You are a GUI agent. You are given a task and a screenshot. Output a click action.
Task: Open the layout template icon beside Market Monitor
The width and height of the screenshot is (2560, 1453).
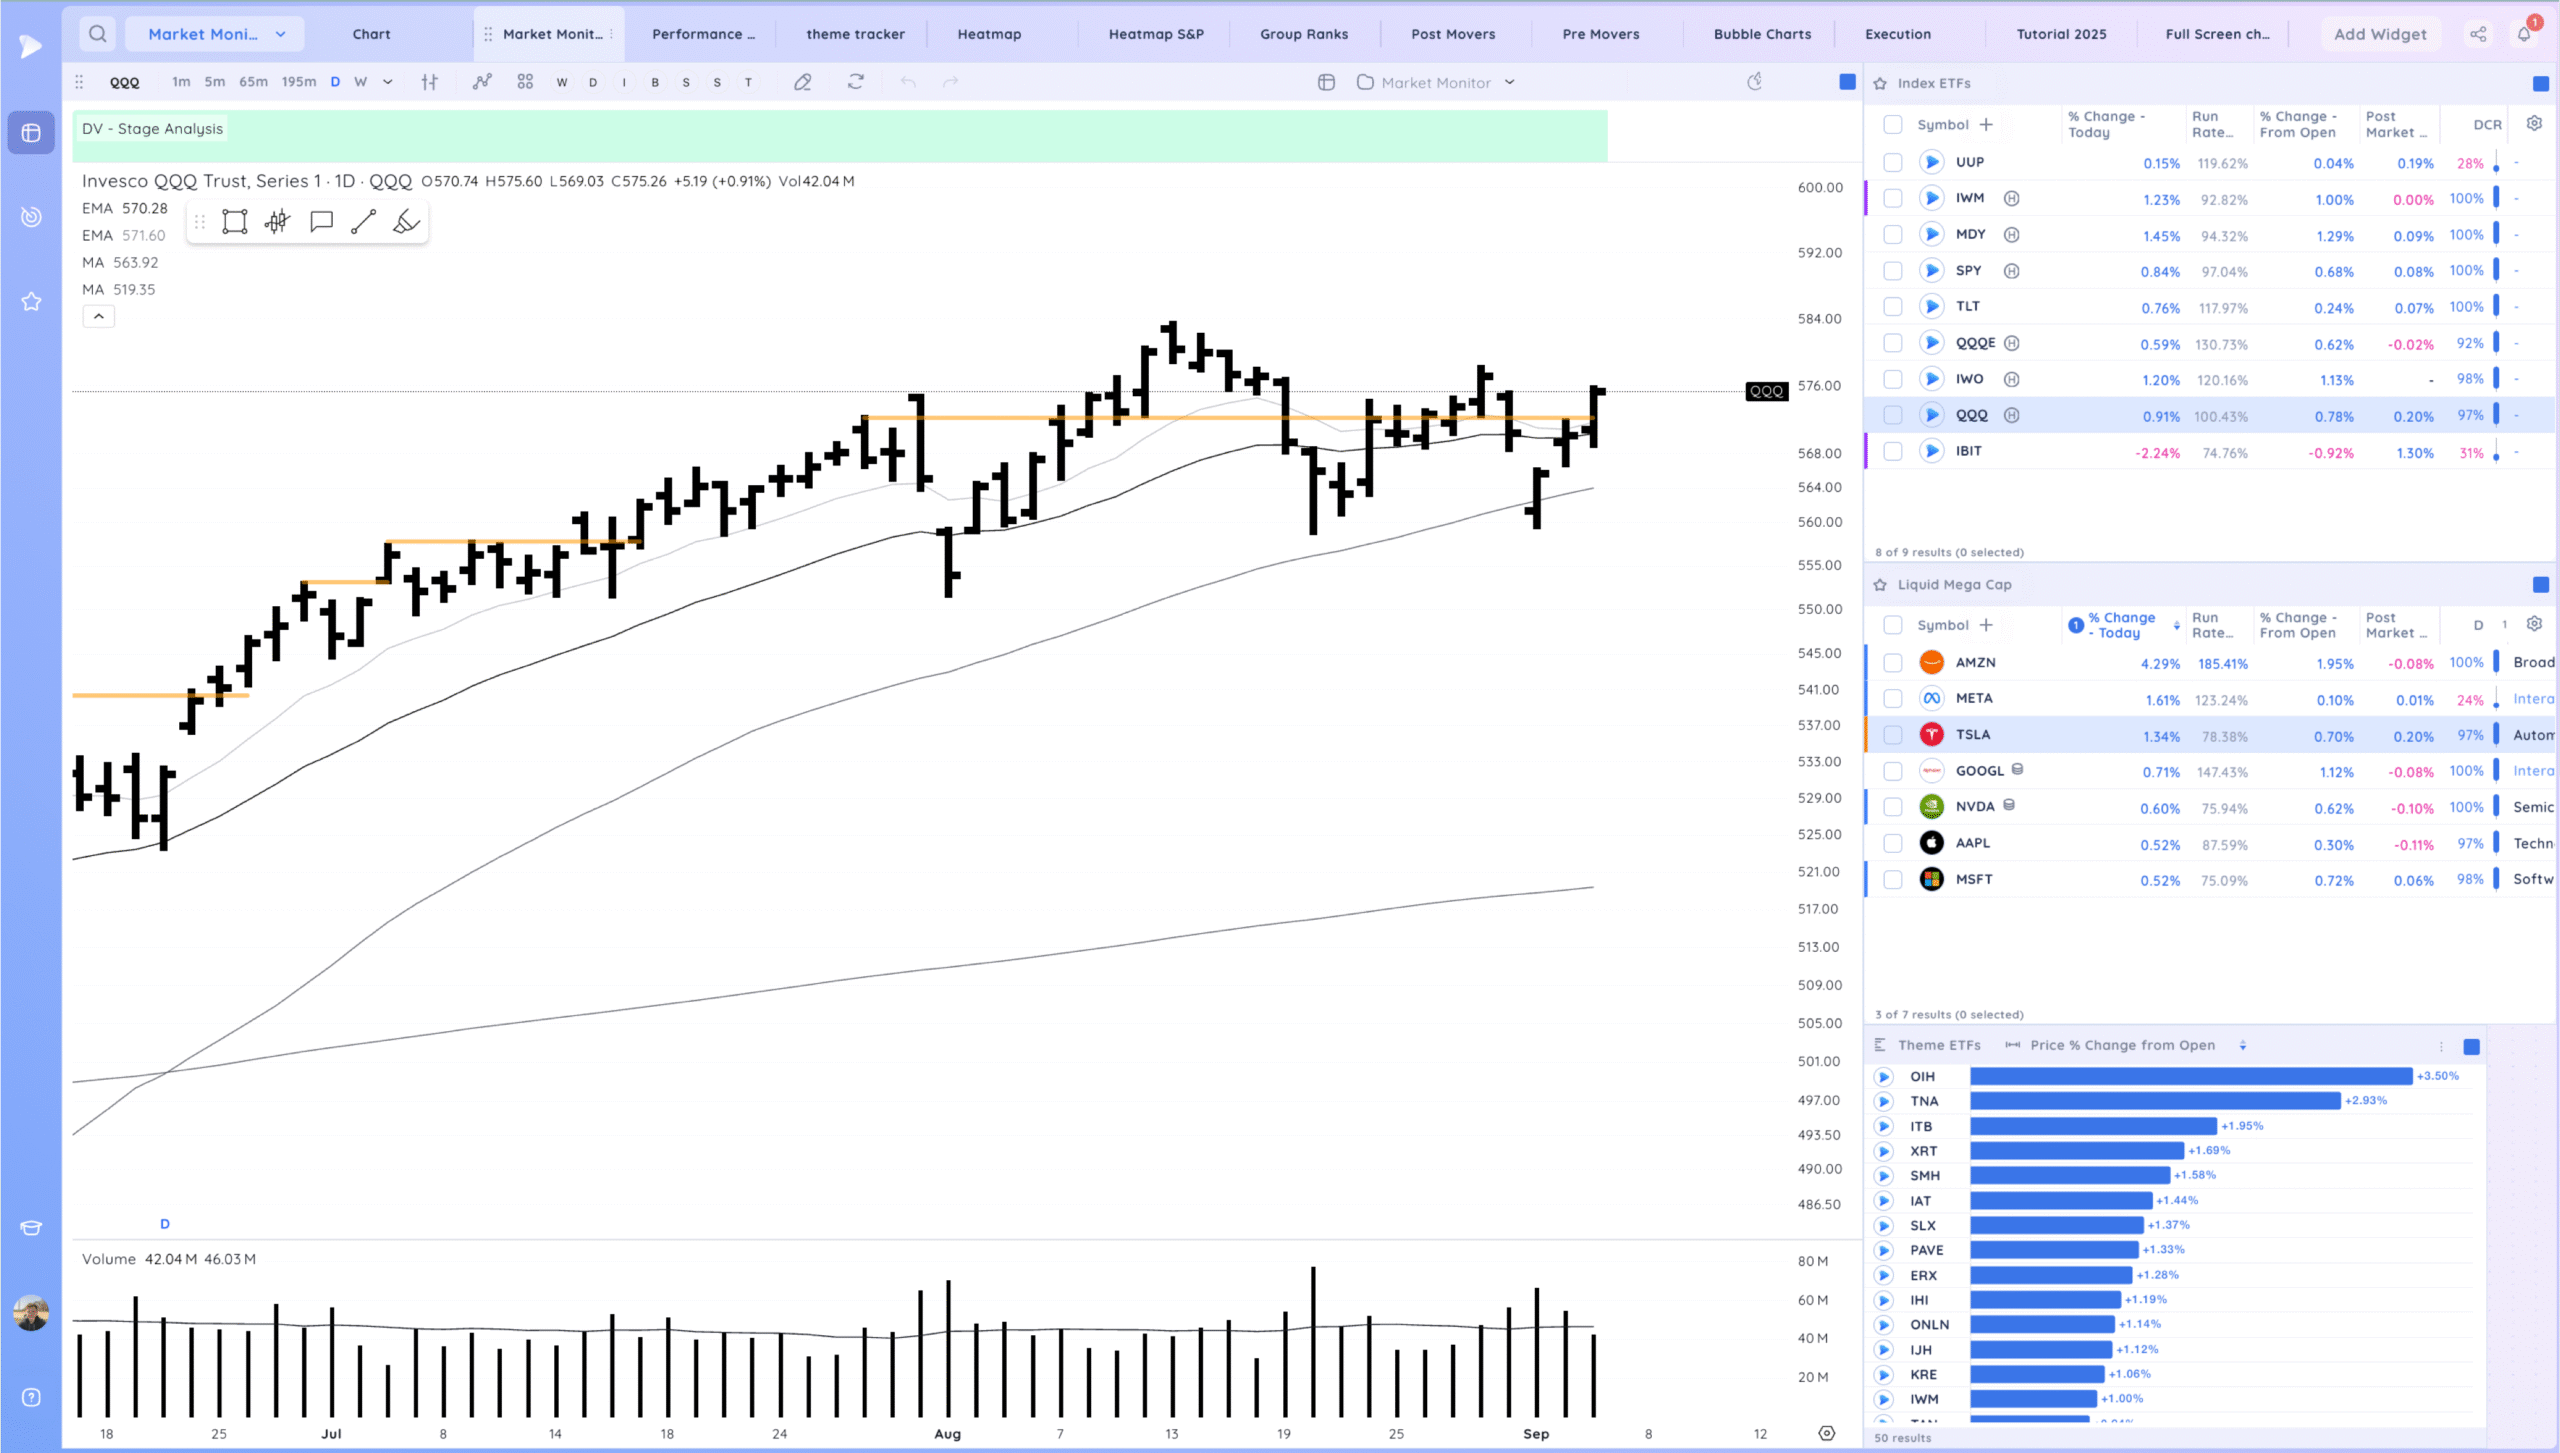pyautogui.click(x=1326, y=82)
